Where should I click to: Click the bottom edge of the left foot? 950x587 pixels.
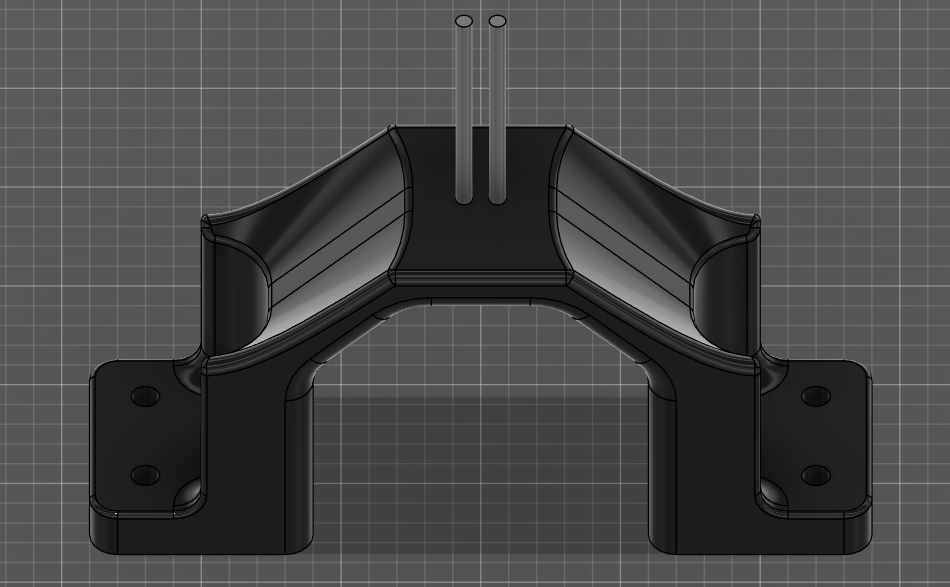200,552
